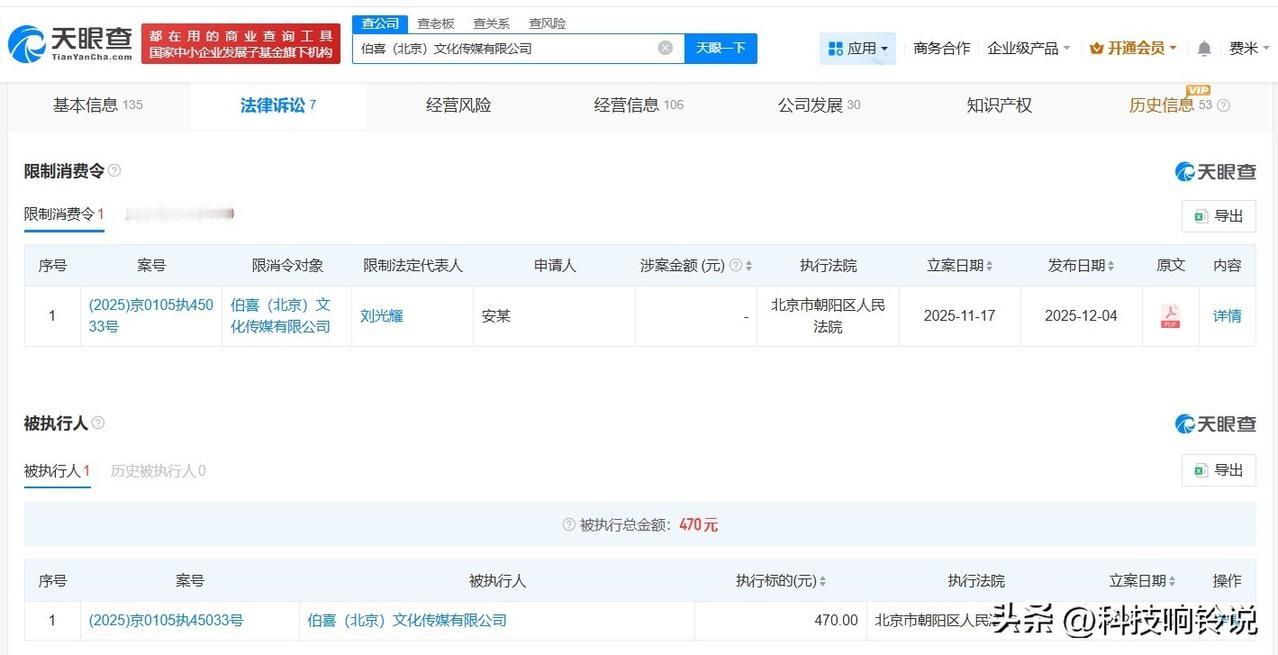Click the publish date 2025-12-04
Viewport: 1278px width, 655px height.
(1081, 316)
